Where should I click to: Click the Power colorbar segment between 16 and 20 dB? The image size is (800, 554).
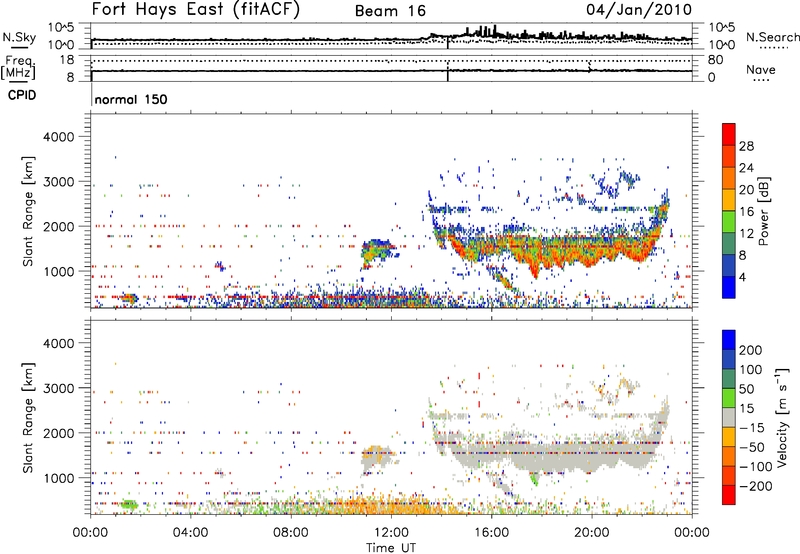[729, 200]
